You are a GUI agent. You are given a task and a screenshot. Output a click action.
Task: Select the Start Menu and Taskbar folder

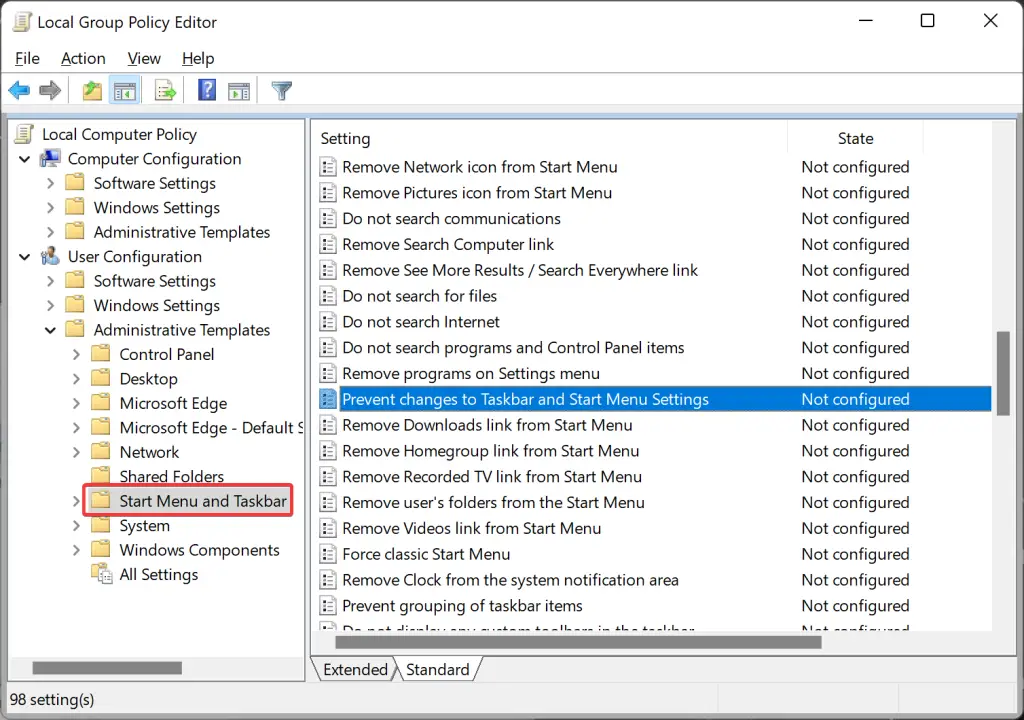pos(204,500)
